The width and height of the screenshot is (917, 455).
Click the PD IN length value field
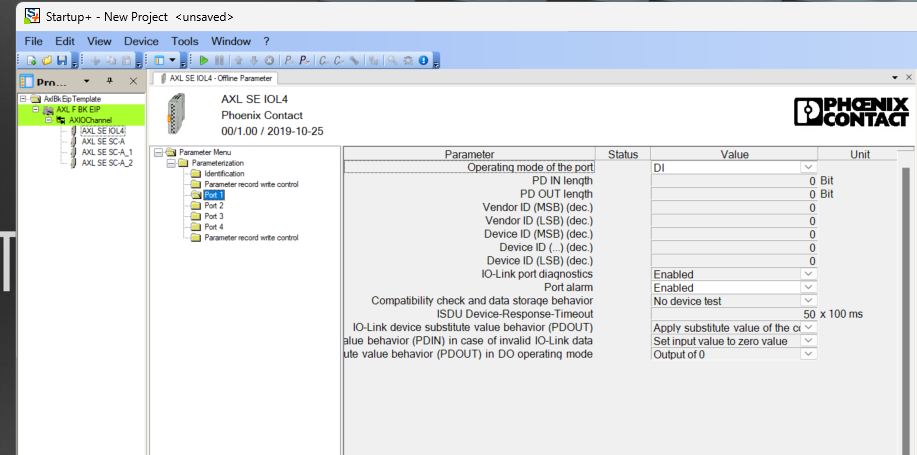734,181
